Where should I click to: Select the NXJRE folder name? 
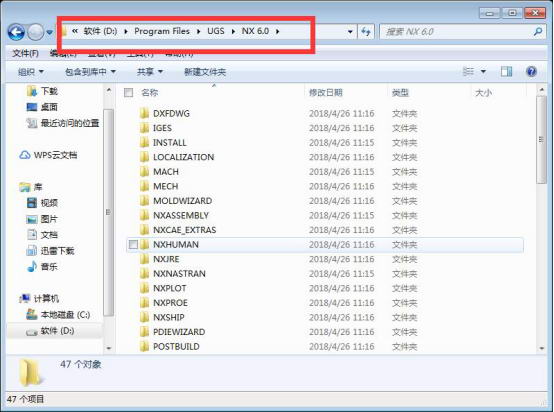[166, 259]
